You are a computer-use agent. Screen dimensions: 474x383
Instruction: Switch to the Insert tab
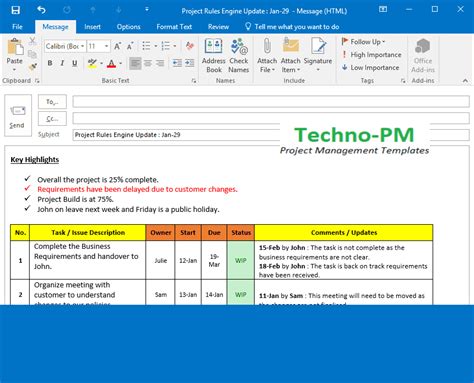(92, 27)
